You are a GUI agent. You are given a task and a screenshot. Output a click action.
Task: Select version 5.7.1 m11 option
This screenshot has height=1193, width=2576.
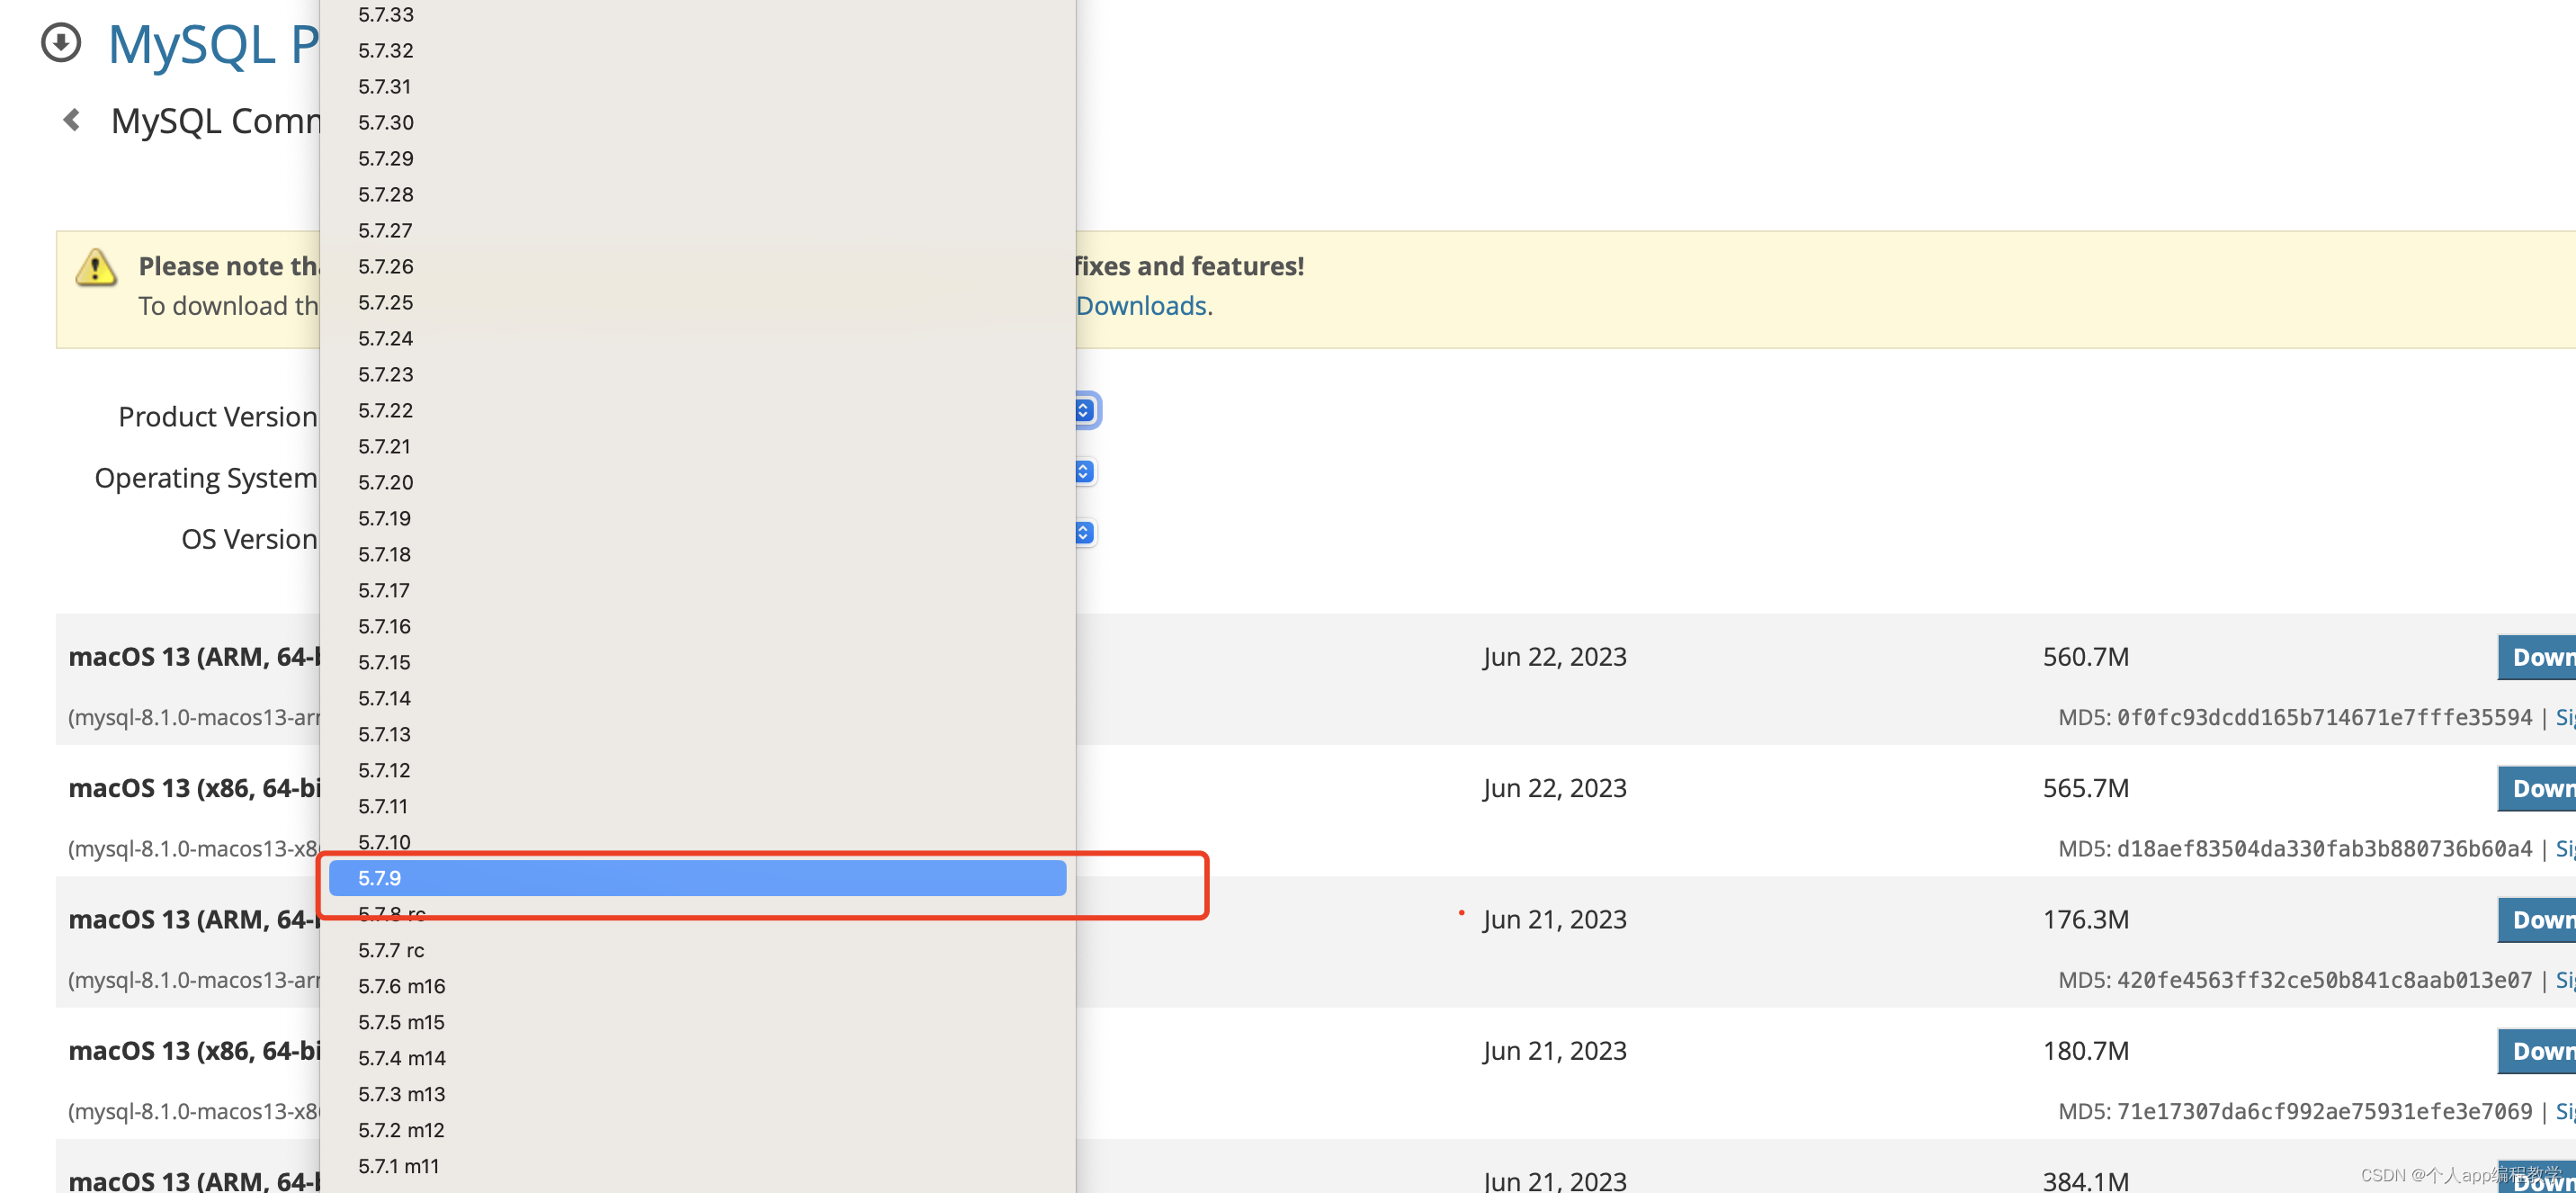point(399,1166)
